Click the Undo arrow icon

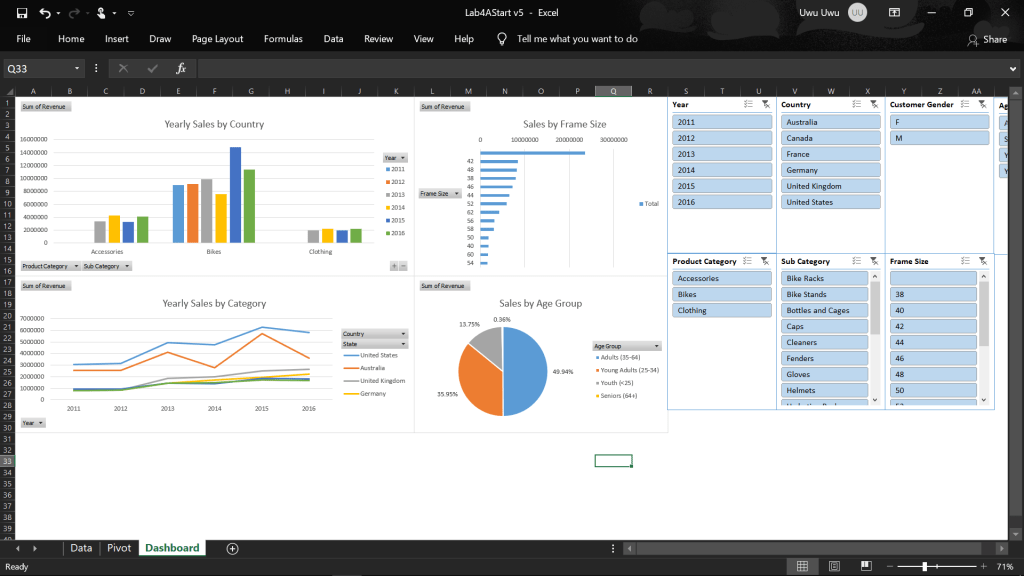tap(45, 13)
